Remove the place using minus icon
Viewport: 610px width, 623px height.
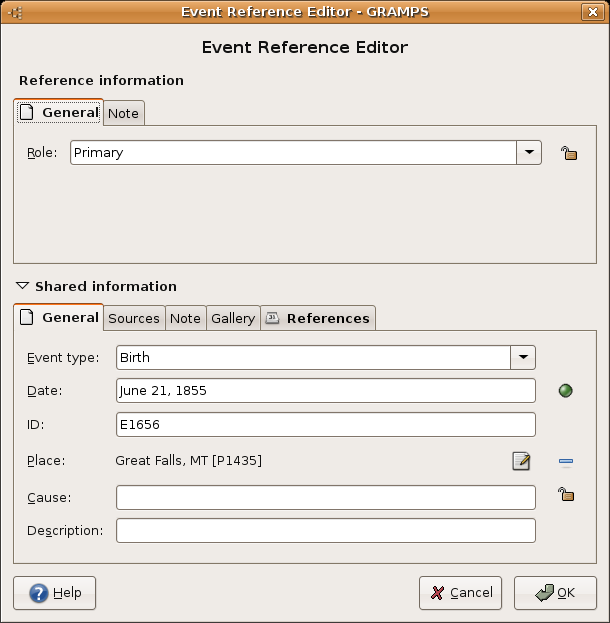point(566,461)
